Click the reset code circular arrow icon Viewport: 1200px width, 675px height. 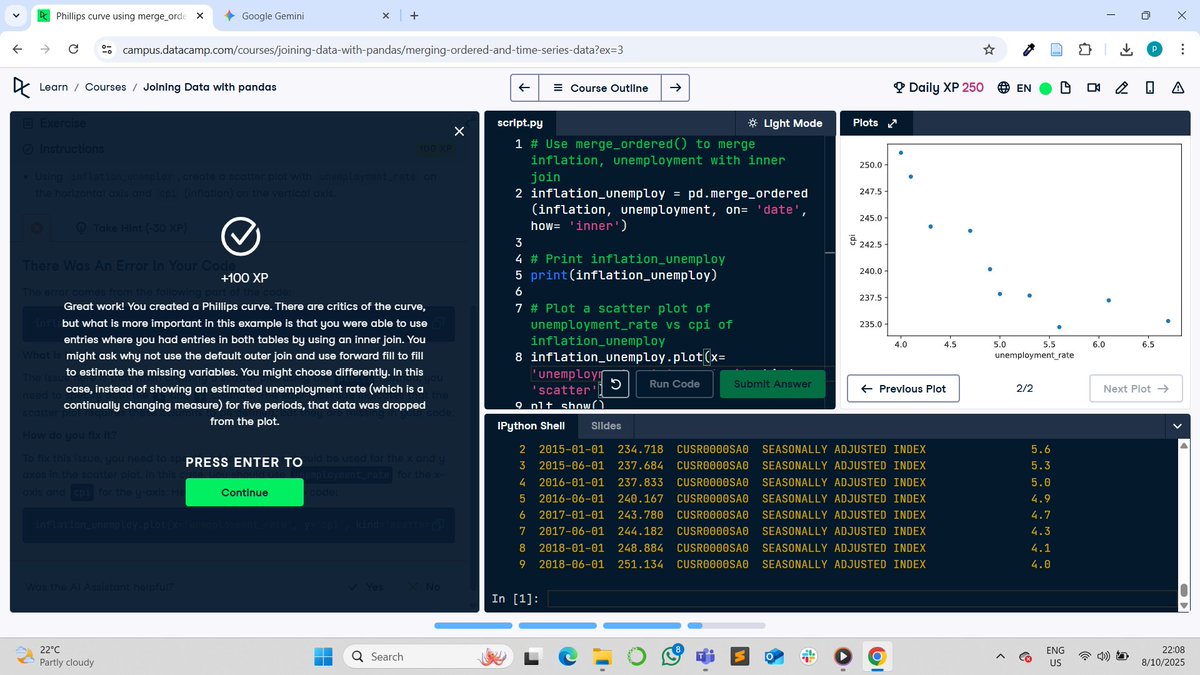pyautogui.click(x=615, y=383)
